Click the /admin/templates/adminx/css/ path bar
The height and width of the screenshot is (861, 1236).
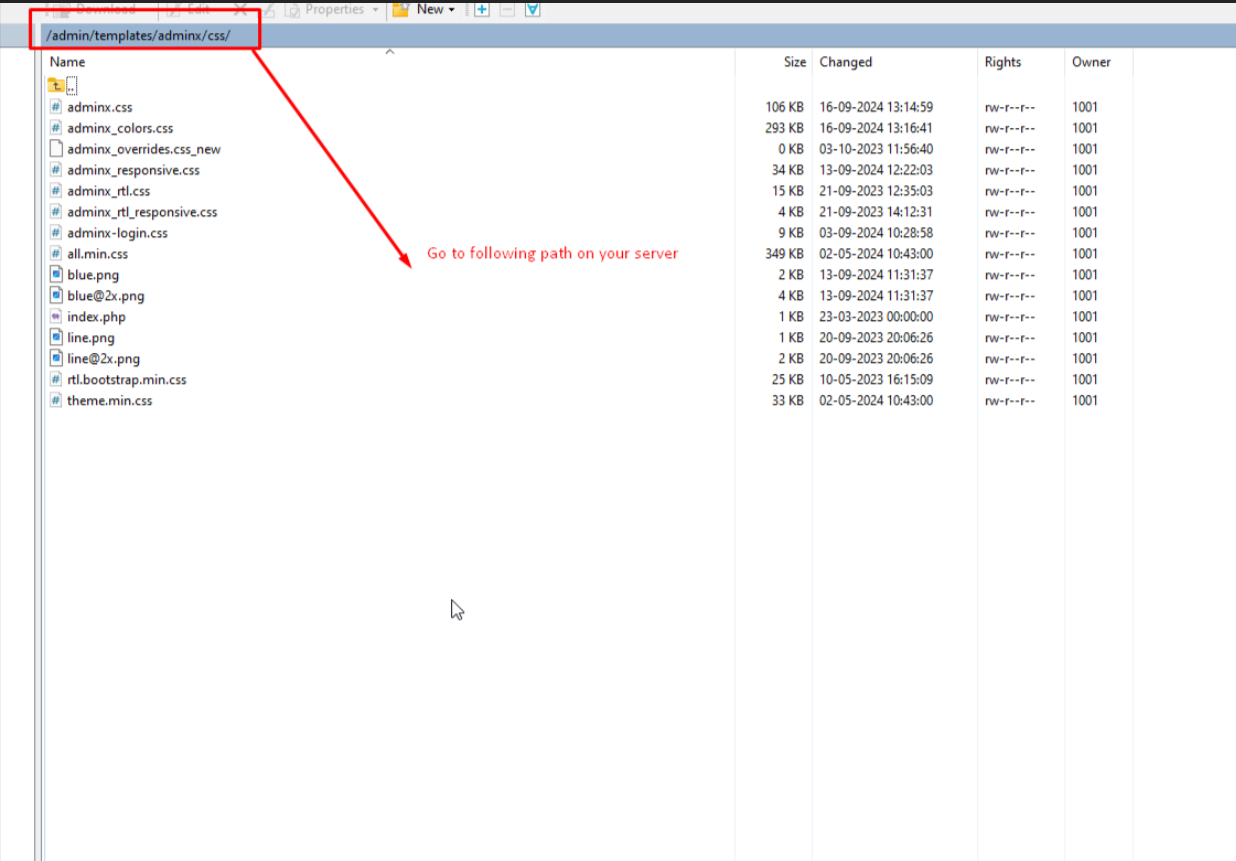pos(138,36)
